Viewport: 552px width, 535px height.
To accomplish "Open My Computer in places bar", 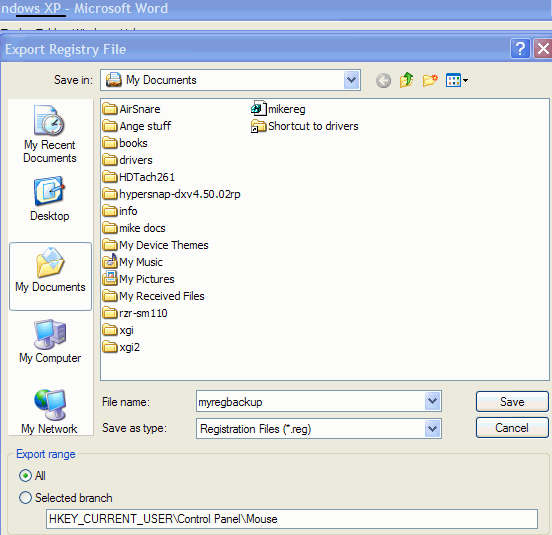I will point(50,341).
